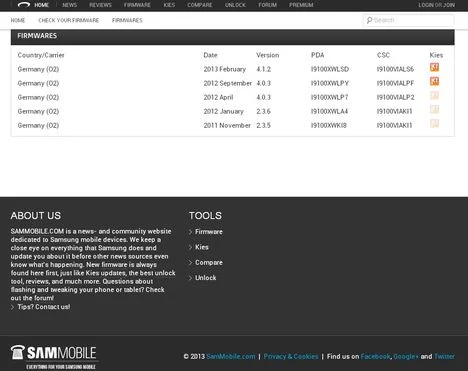The width and height of the screenshot is (468, 371).
Task: Click date cell 2012 January
Action: (224, 111)
